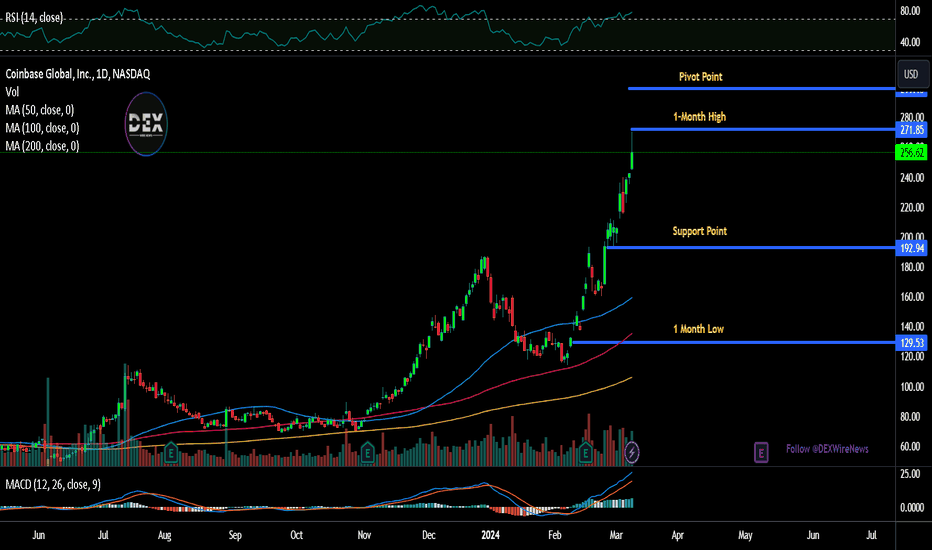Select the blue 1 Month Low horizontal line
Screen dimensions: 932x550
(733, 342)
